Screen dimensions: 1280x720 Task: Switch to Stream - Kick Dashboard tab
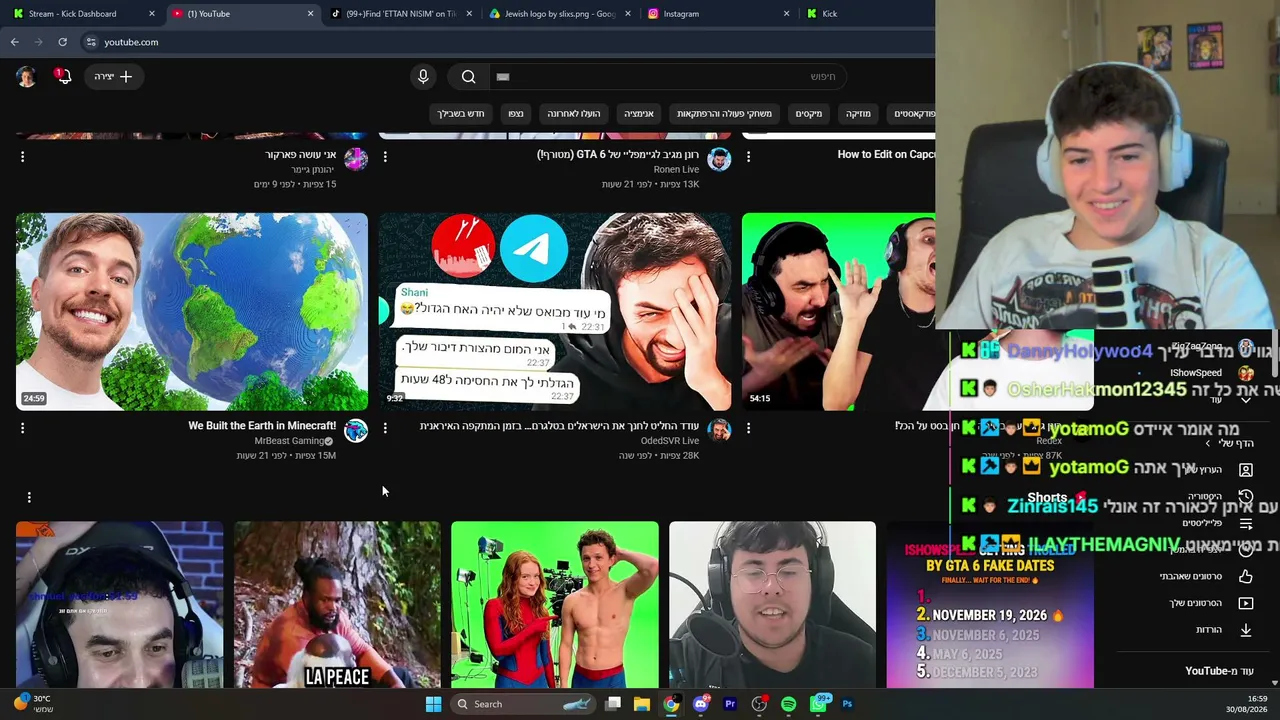[x=84, y=14]
